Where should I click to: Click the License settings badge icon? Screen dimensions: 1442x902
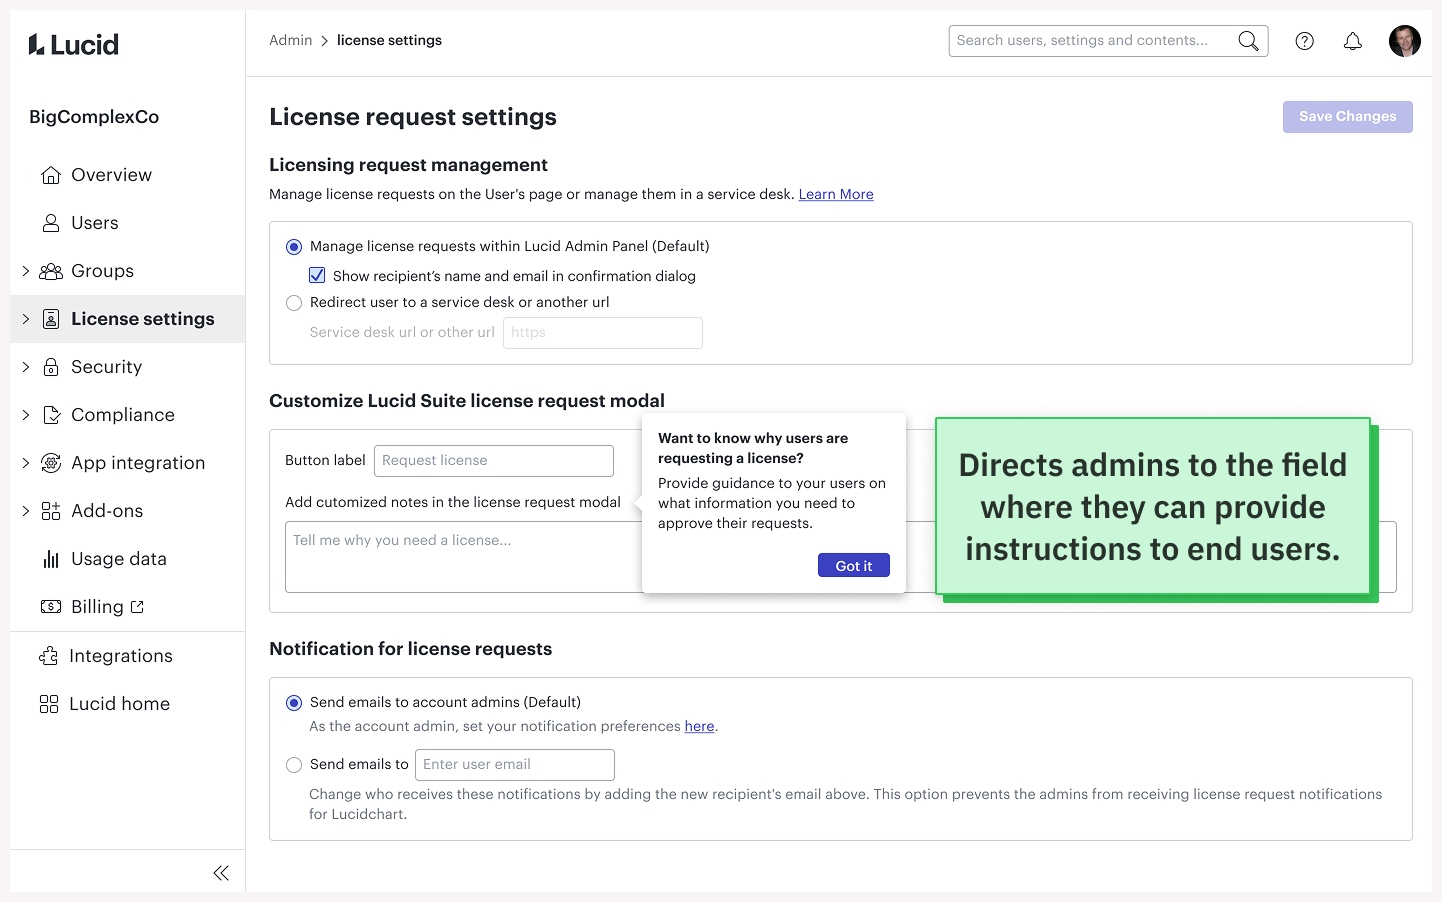click(x=51, y=319)
